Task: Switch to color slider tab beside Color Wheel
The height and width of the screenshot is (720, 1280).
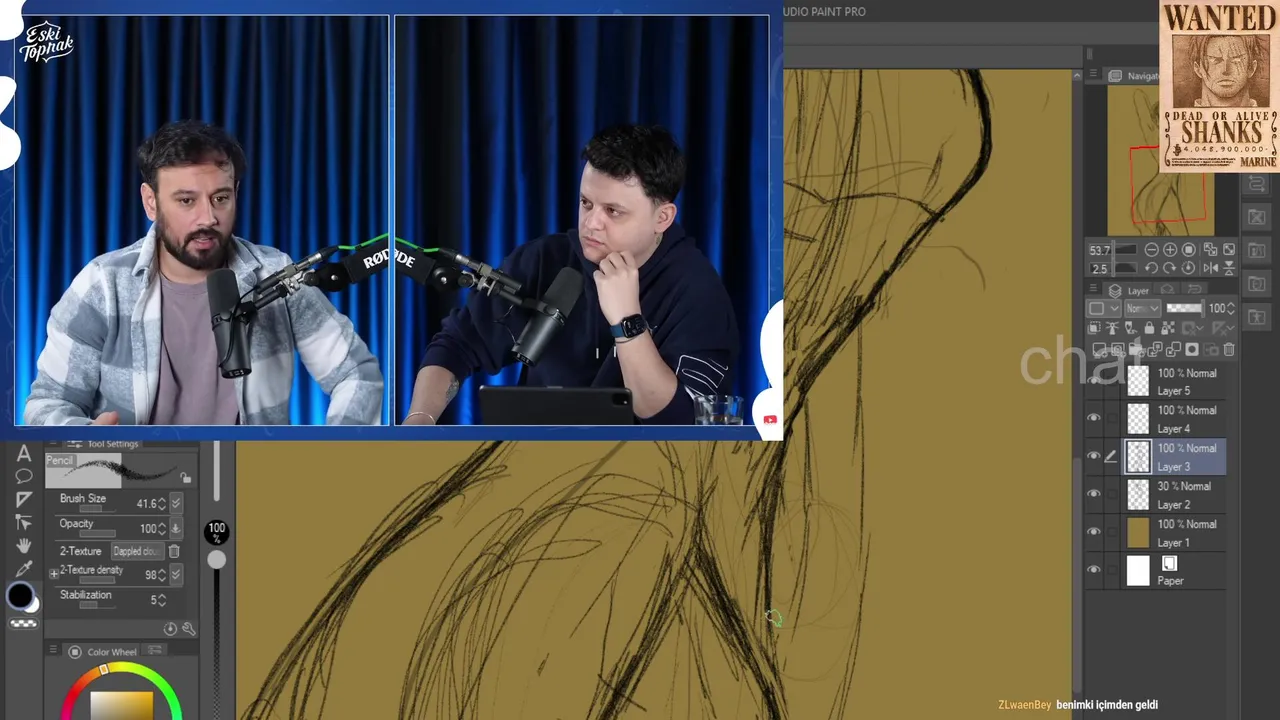Action: pyautogui.click(x=154, y=651)
